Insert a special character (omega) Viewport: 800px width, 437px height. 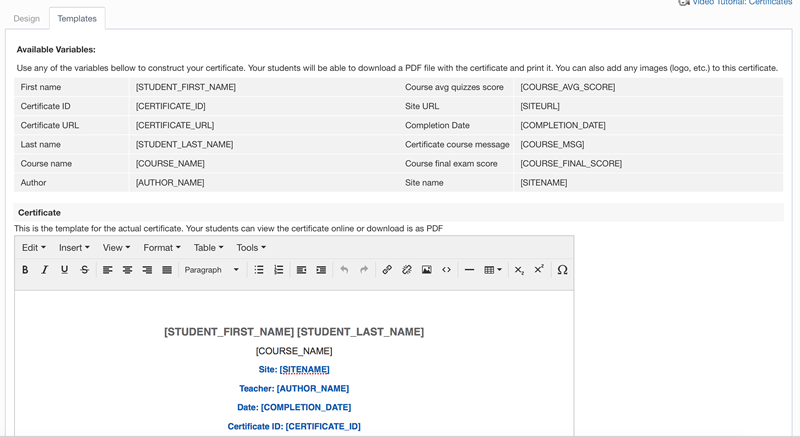coord(562,270)
